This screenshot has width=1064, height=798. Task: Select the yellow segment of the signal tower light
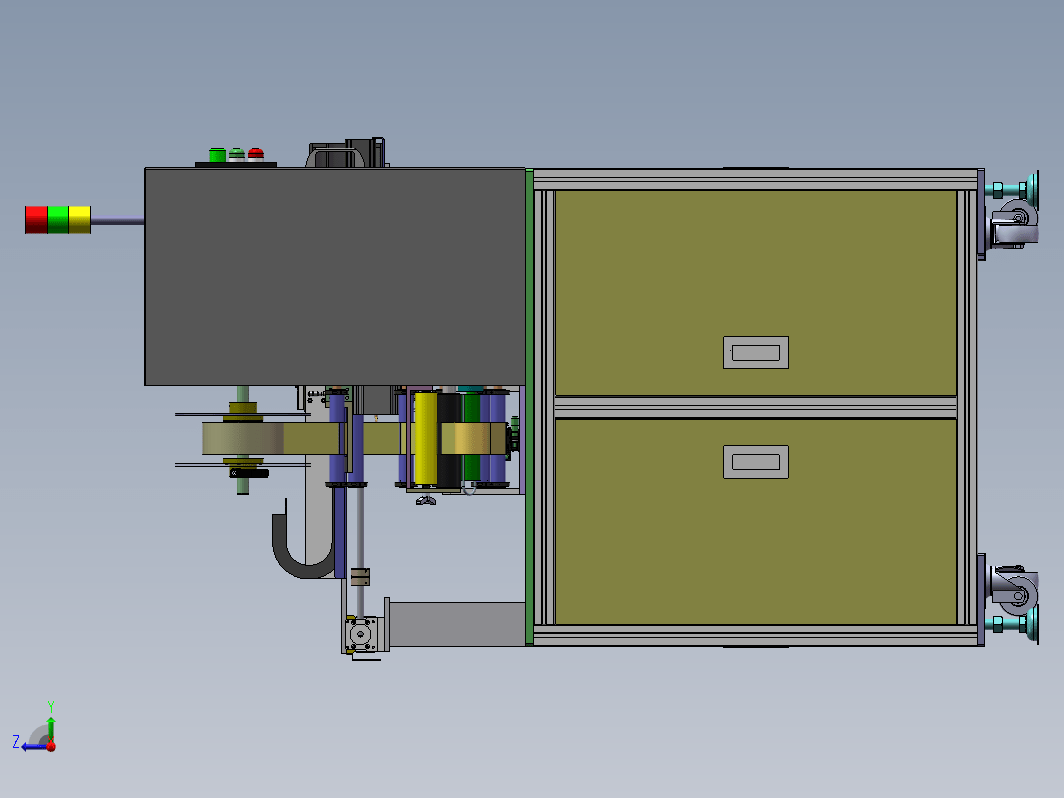[80, 220]
